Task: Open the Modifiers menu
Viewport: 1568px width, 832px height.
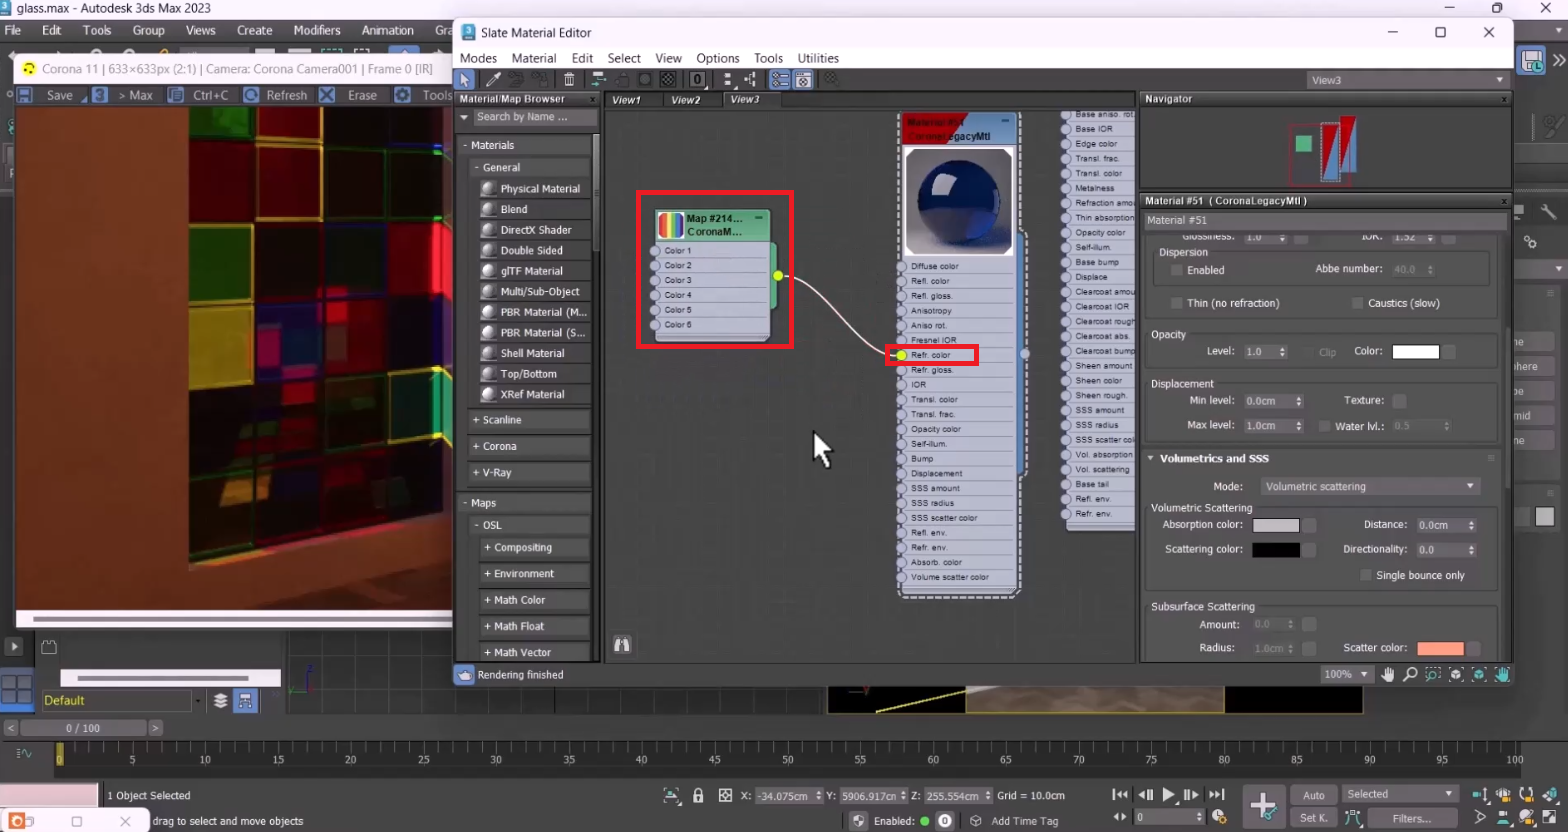Action: (316, 30)
